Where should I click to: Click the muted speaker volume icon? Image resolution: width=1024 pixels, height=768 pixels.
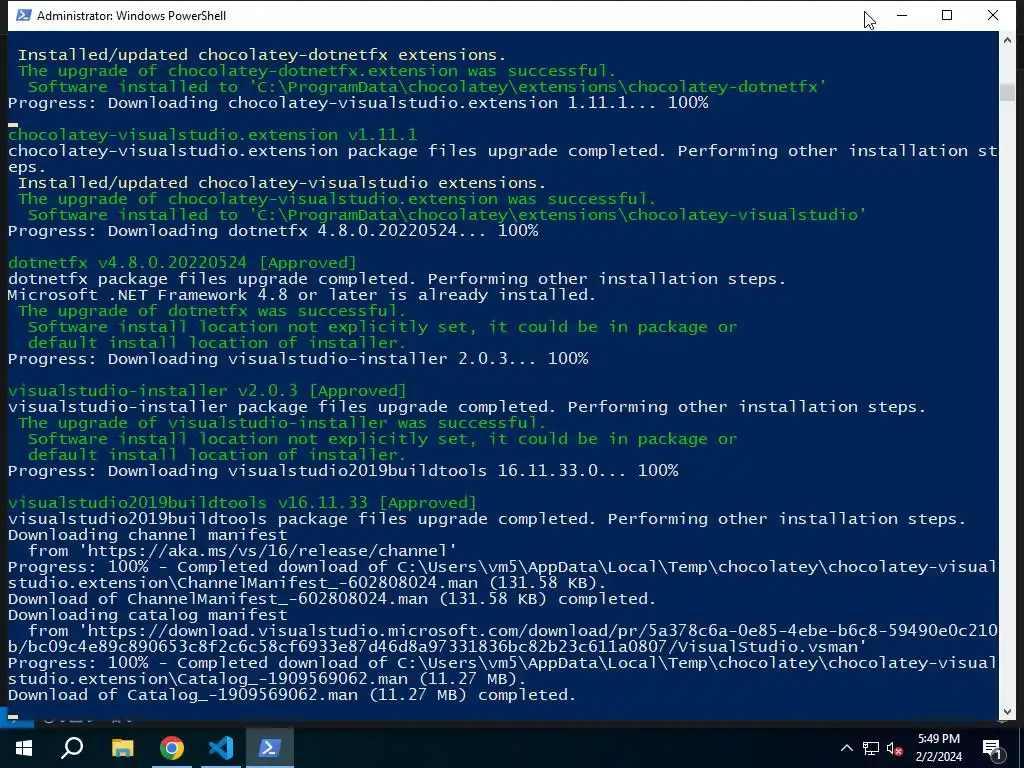894,748
